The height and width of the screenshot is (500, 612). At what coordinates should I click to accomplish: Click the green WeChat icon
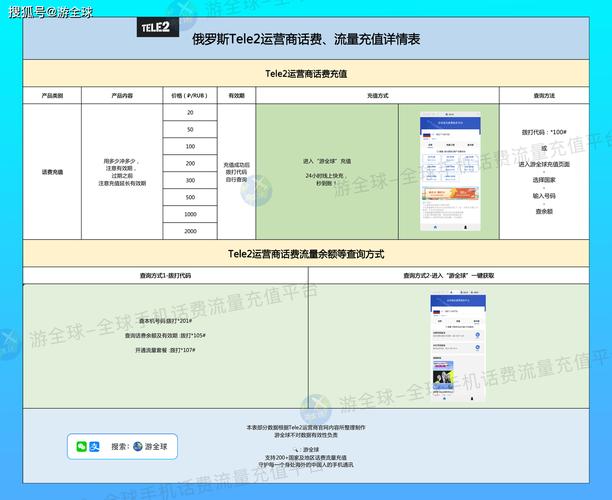[81, 446]
